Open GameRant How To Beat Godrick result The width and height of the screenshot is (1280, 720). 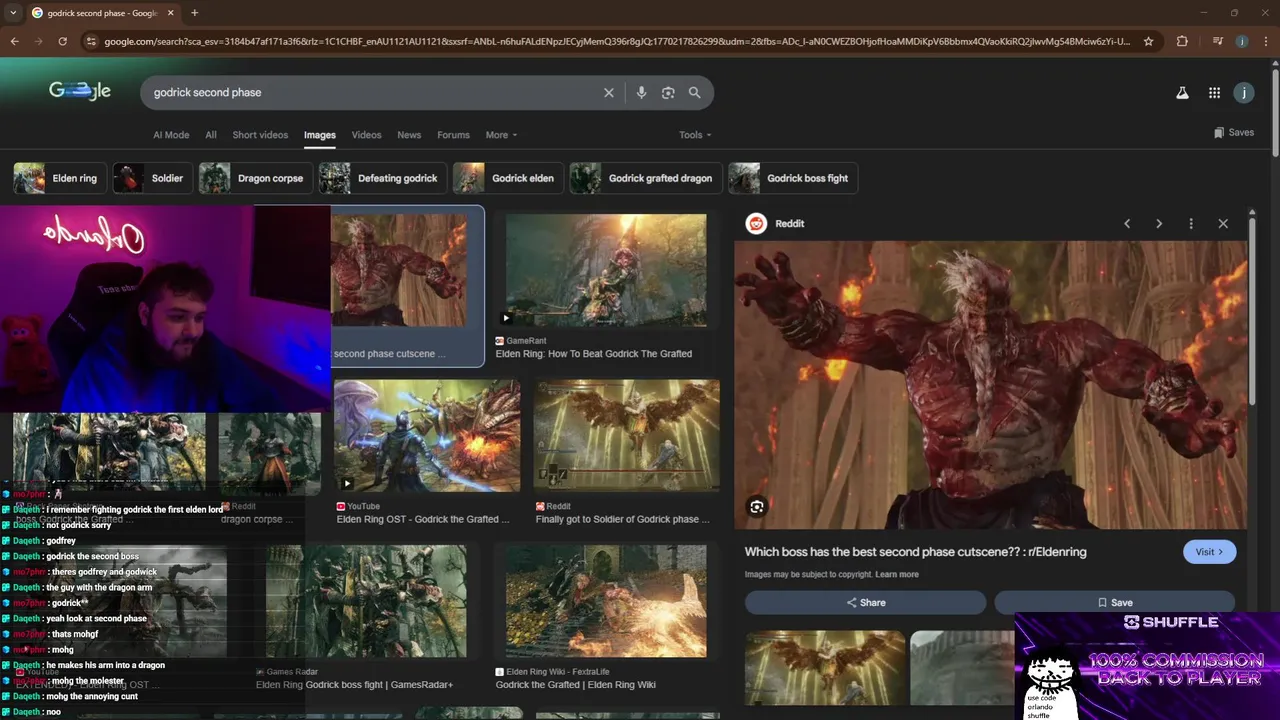[x=606, y=272]
